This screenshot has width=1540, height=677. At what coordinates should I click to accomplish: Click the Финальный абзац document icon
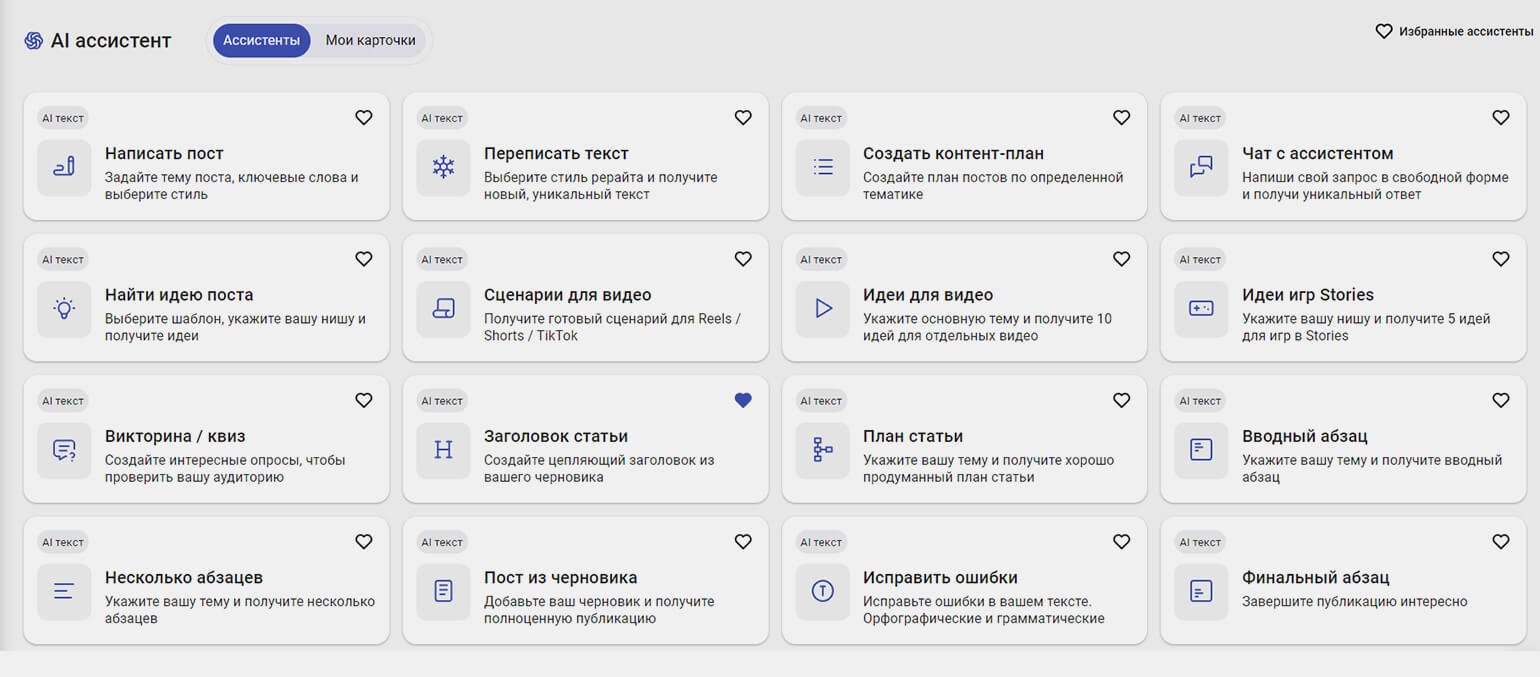[1201, 591]
